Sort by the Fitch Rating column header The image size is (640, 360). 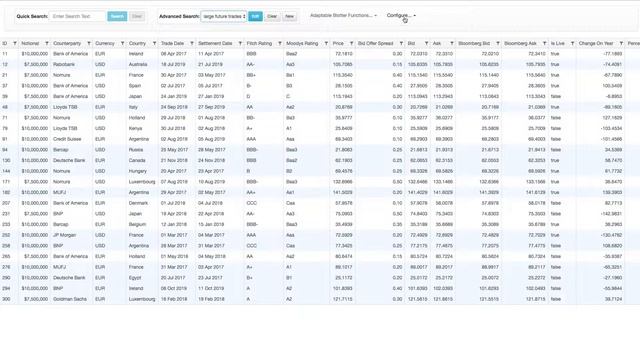(259, 43)
